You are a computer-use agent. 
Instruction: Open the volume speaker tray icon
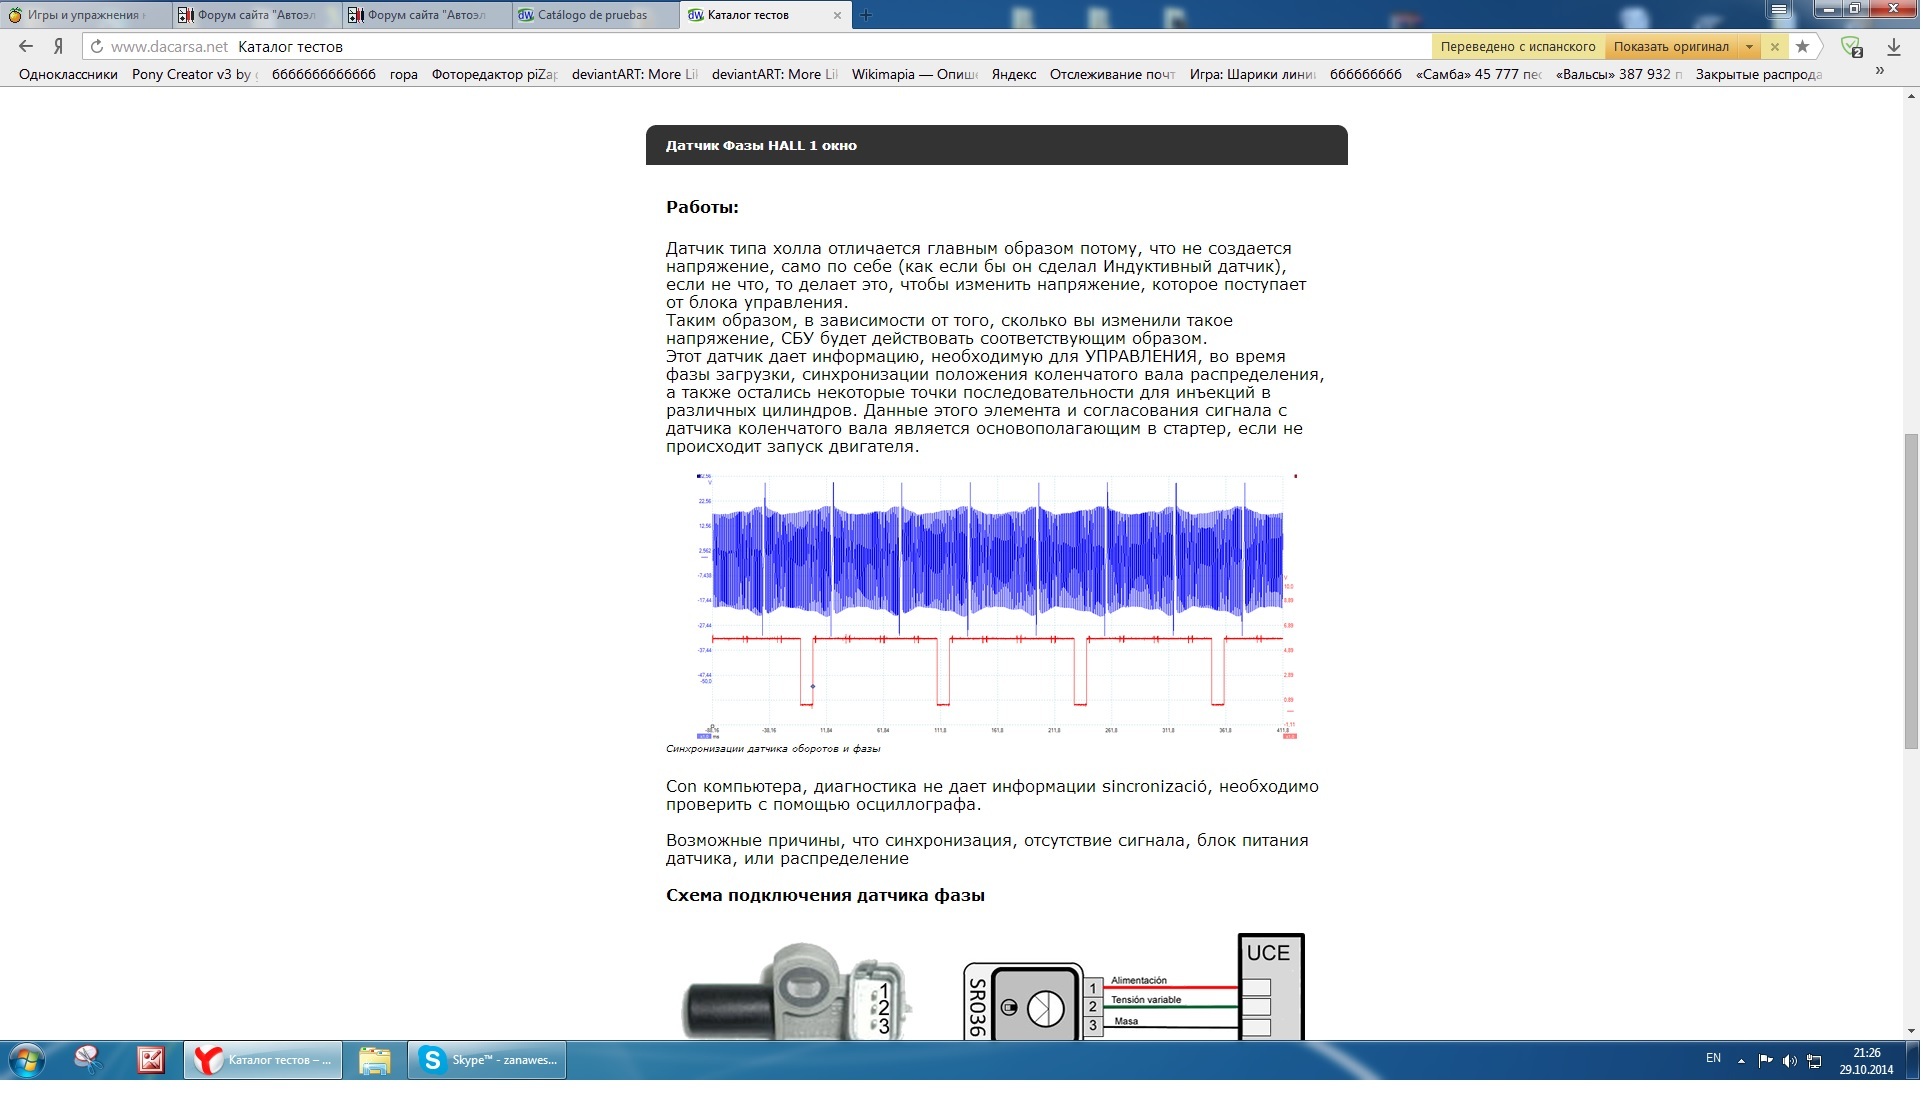pos(1789,1061)
